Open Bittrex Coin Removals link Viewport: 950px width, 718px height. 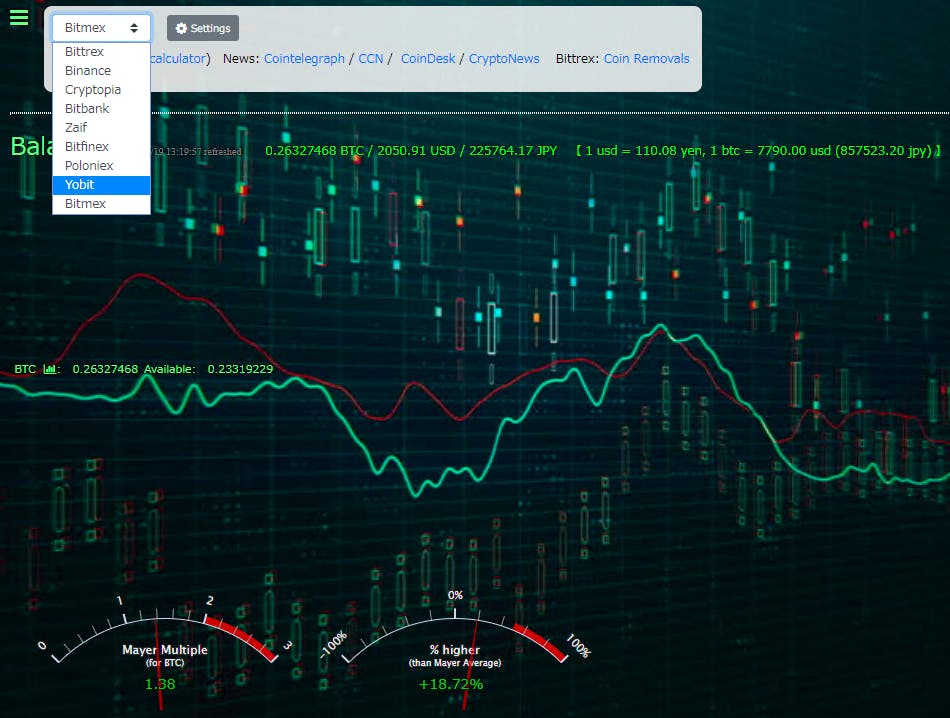tap(646, 59)
